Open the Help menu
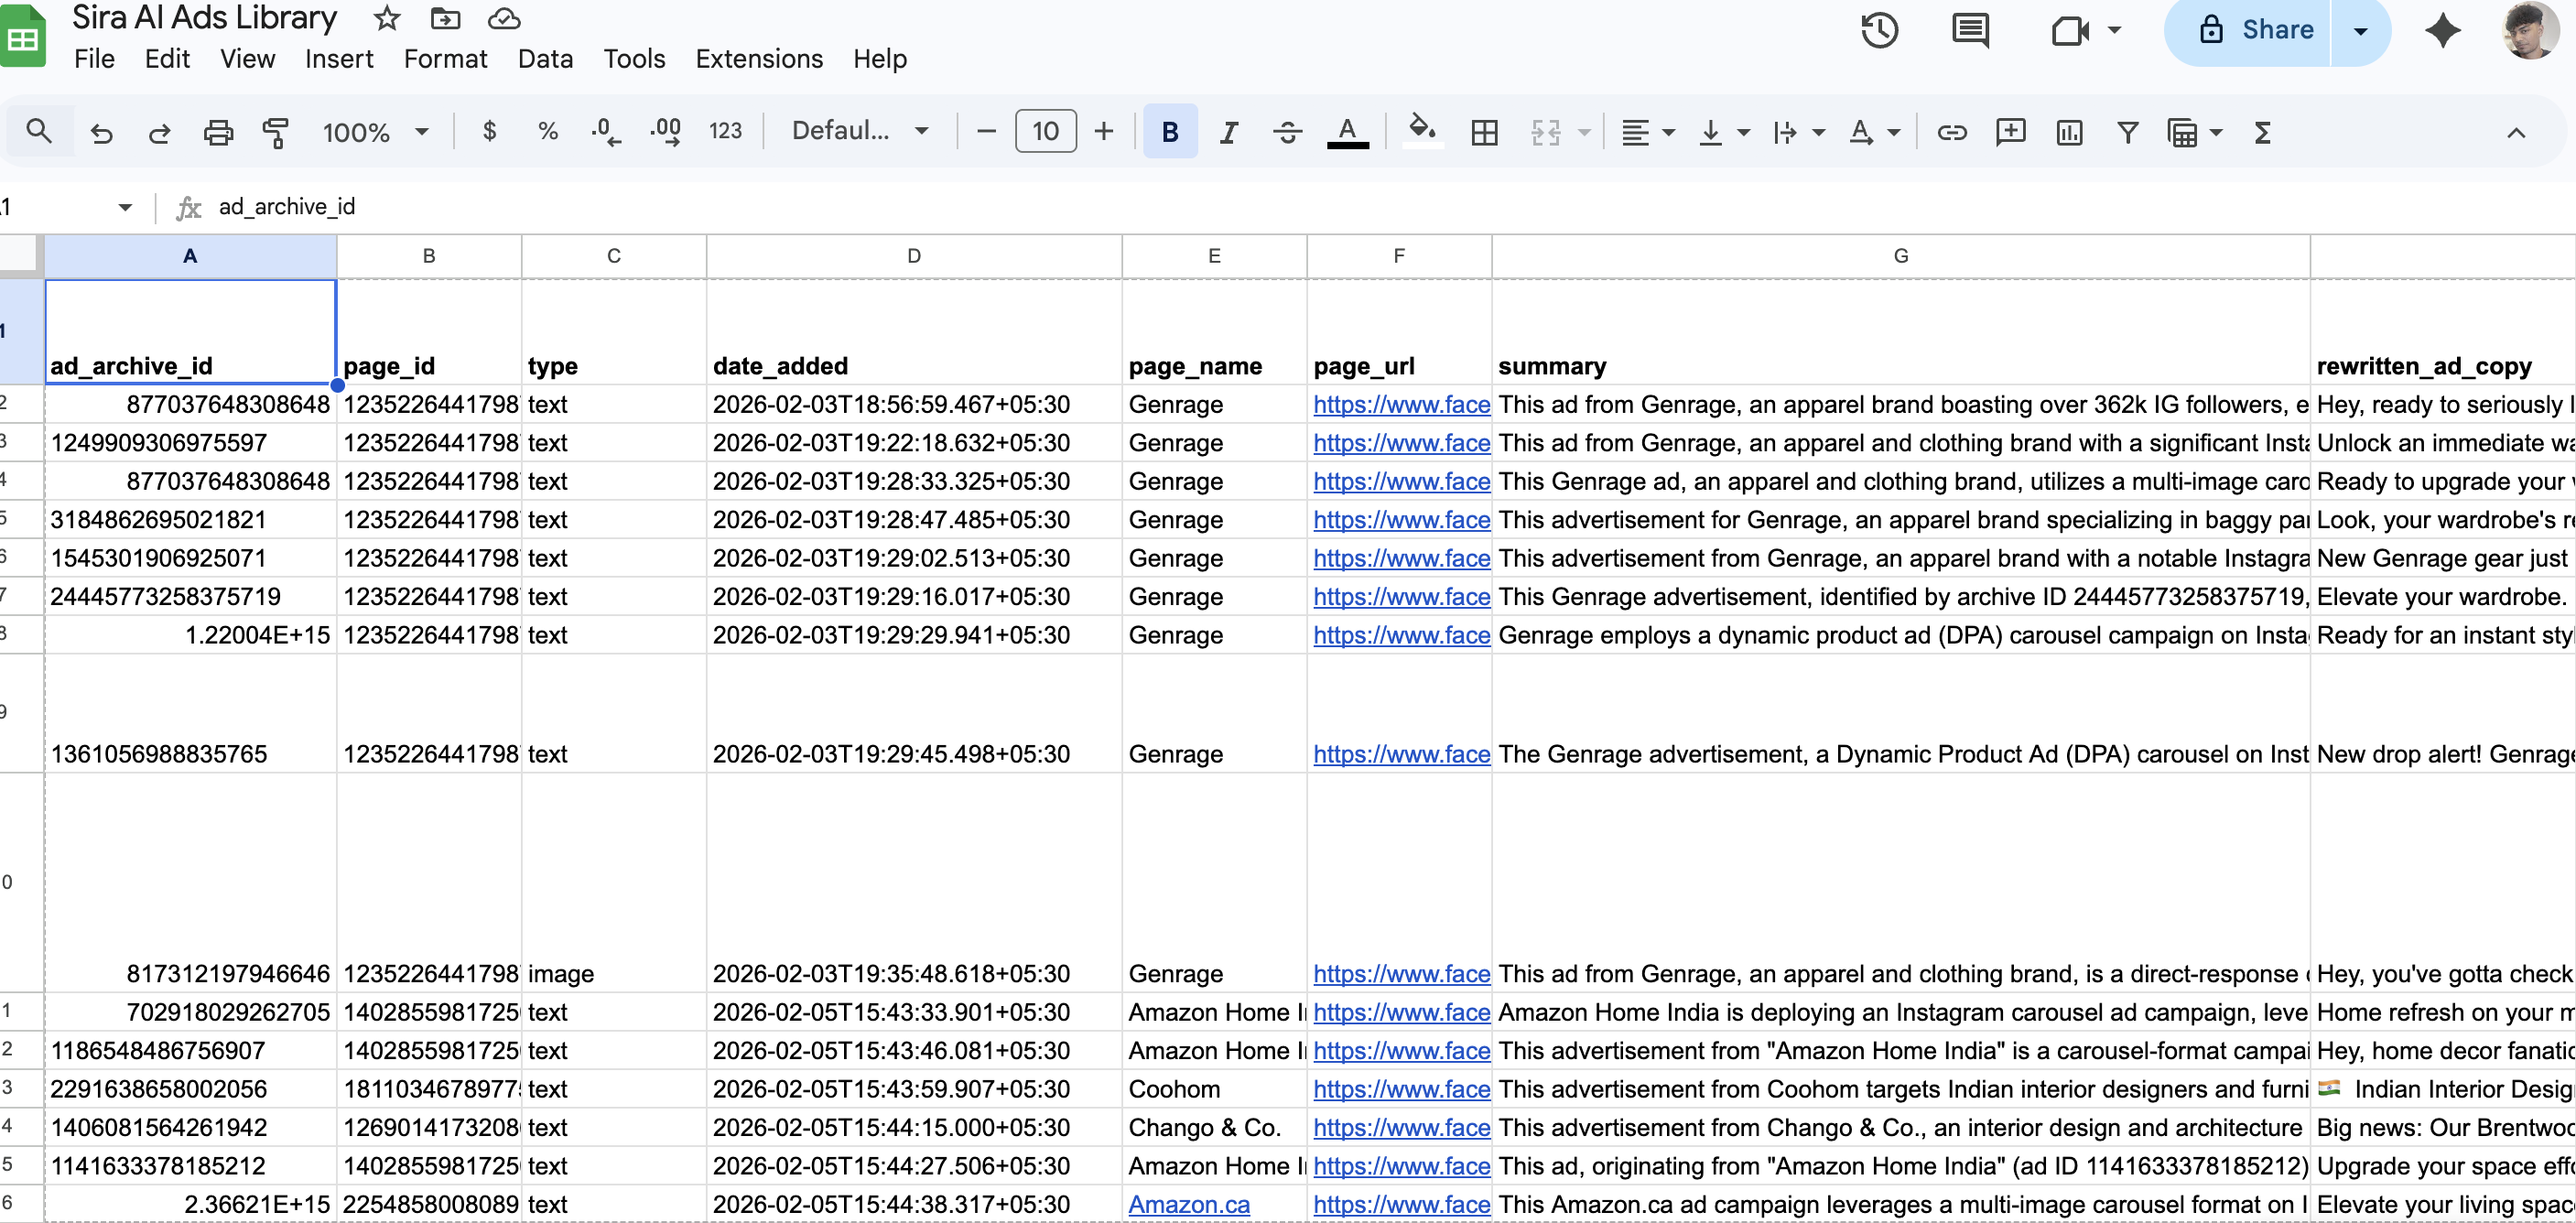The width and height of the screenshot is (2576, 1223). [x=880, y=59]
